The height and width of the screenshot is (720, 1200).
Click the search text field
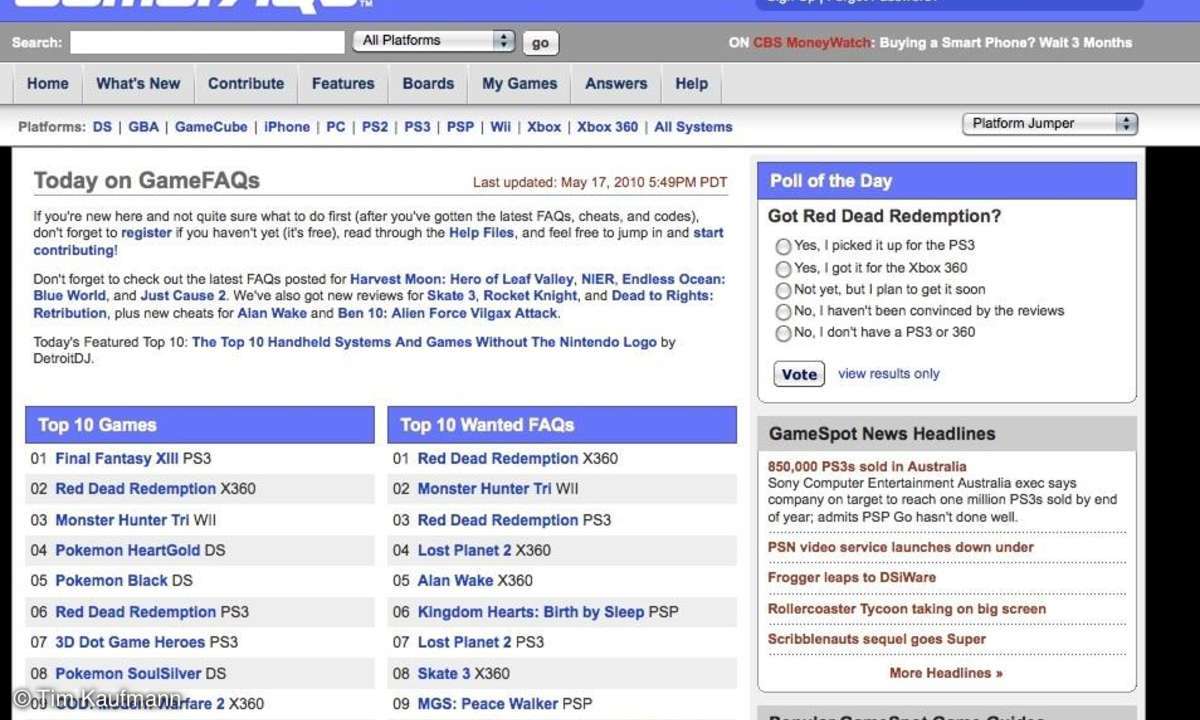(207, 42)
